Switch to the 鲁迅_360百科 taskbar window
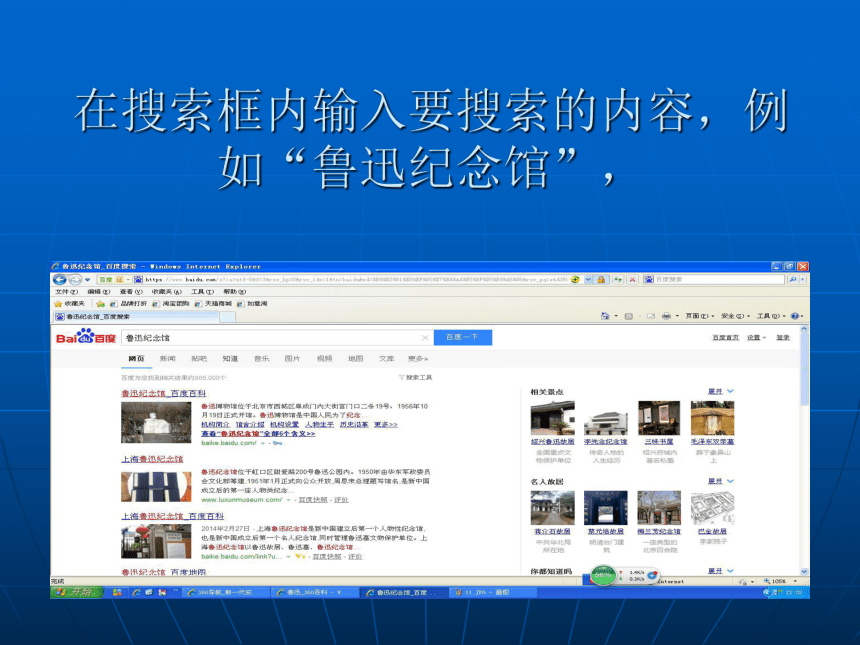The height and width of the screenshot is (645, 860). coord(316,592)
